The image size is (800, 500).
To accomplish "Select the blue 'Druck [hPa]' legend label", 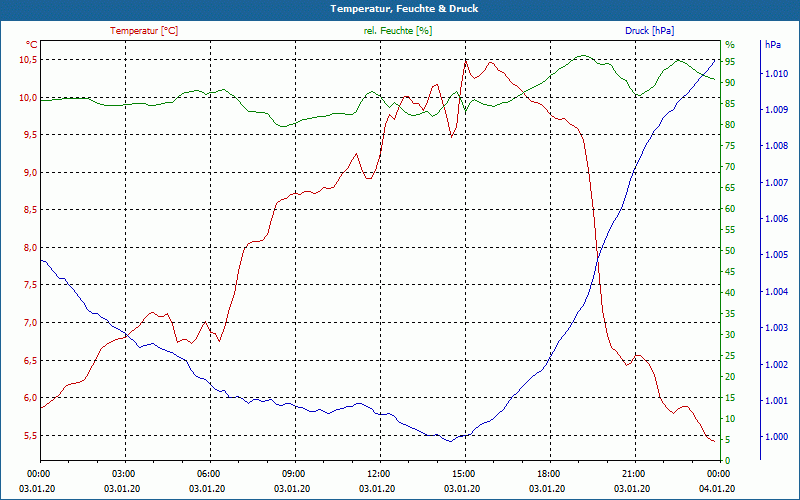I will click(649, 31).
